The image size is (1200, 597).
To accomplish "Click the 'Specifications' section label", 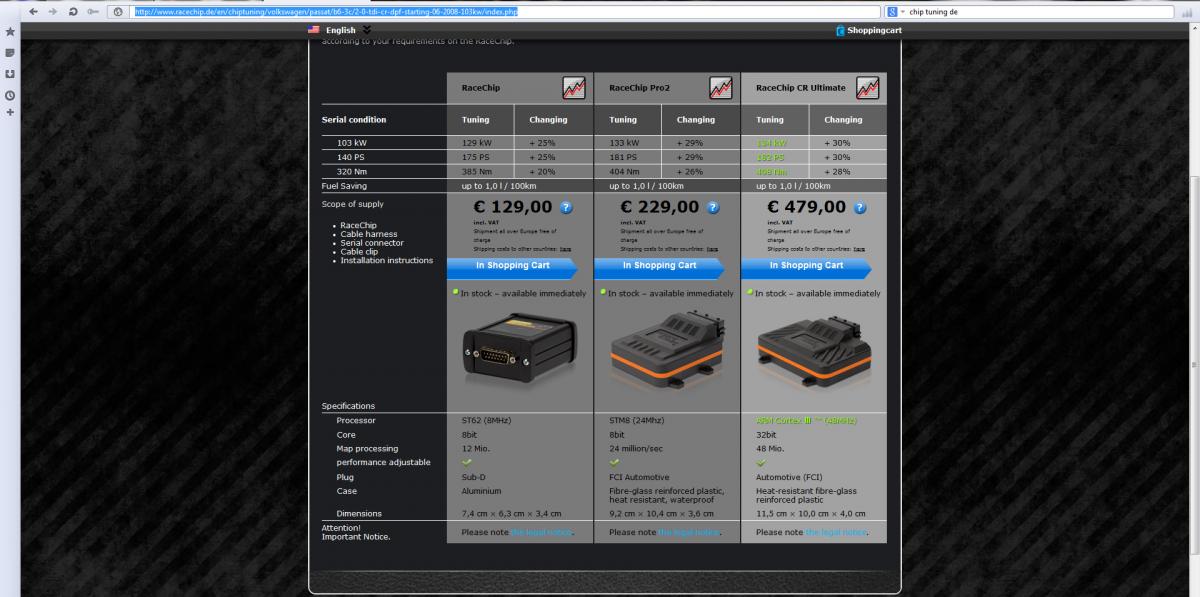I will (348, 406).
